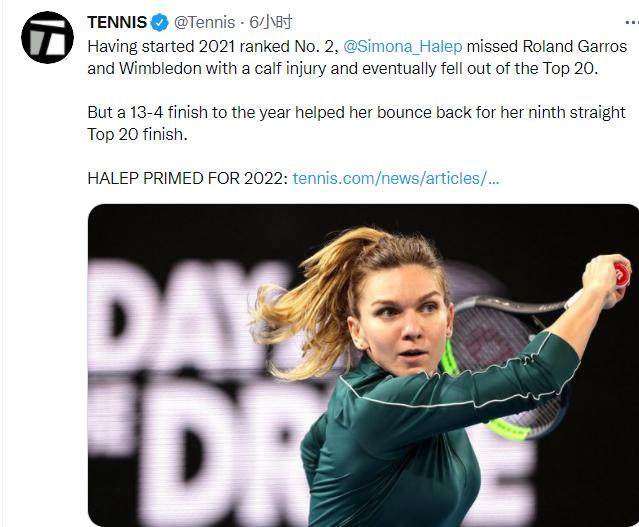
Task: Click the 6小时 tweet timestamp
Action: point(271,22)
